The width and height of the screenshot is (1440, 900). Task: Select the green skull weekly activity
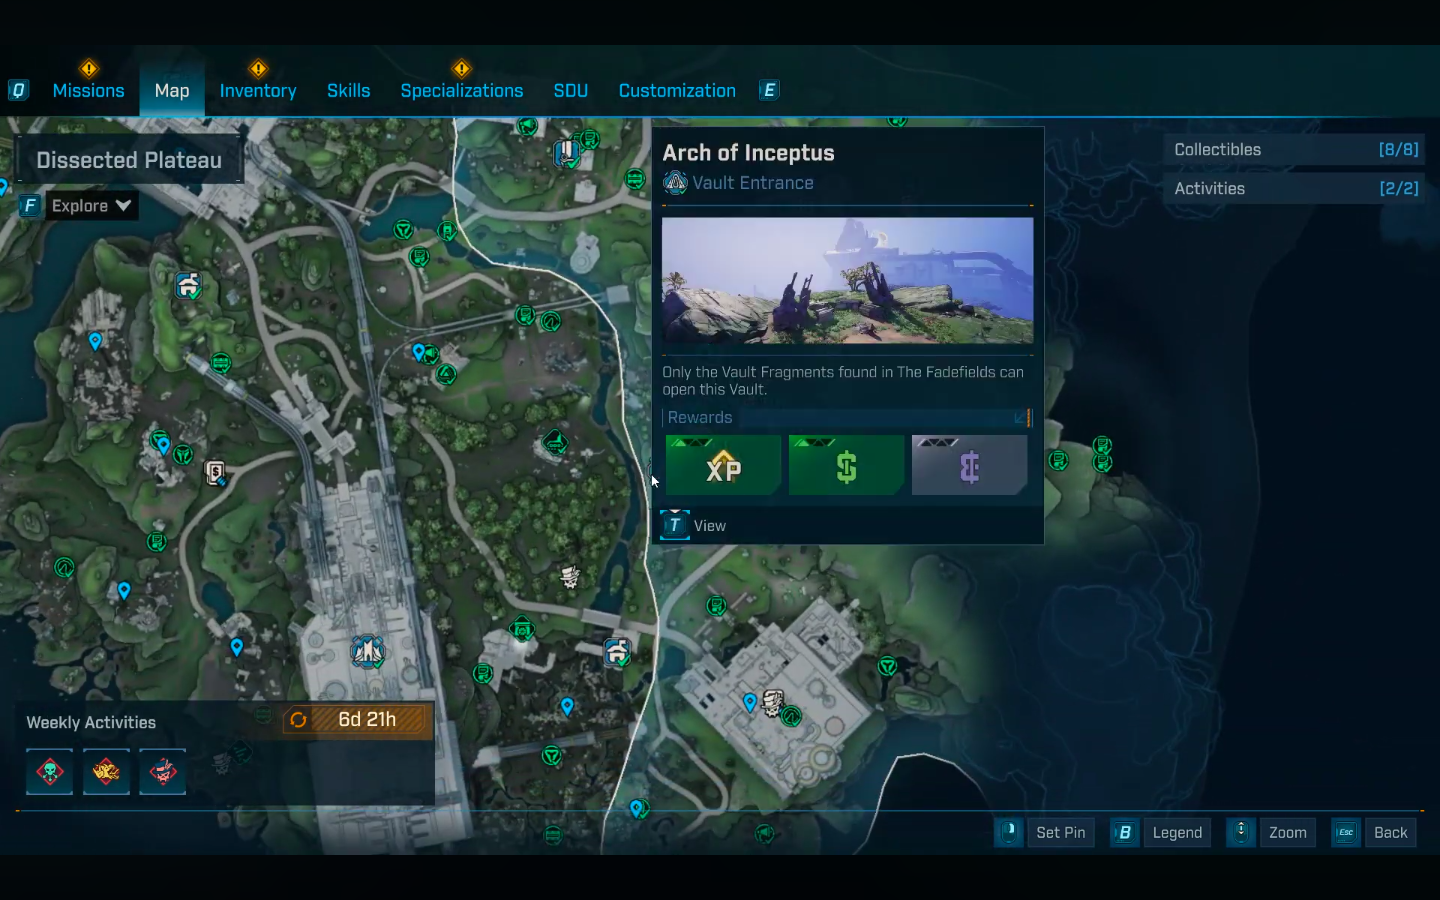pos(50,772)
